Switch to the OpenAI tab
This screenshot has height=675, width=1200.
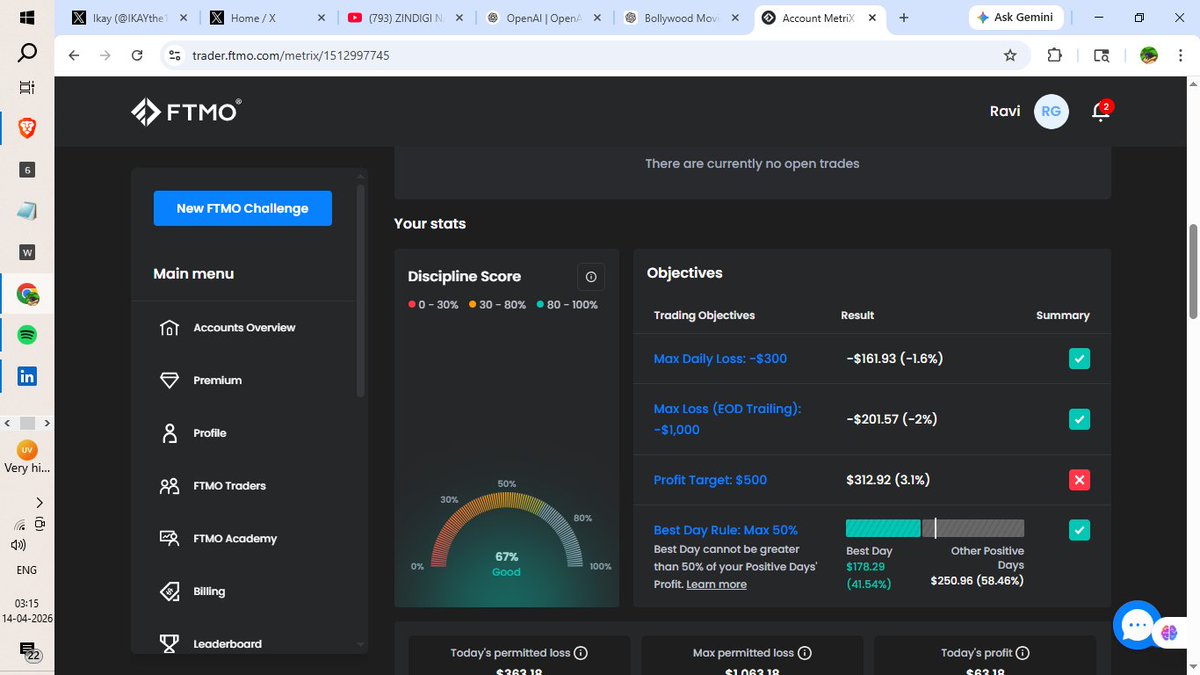coord(540,17)
